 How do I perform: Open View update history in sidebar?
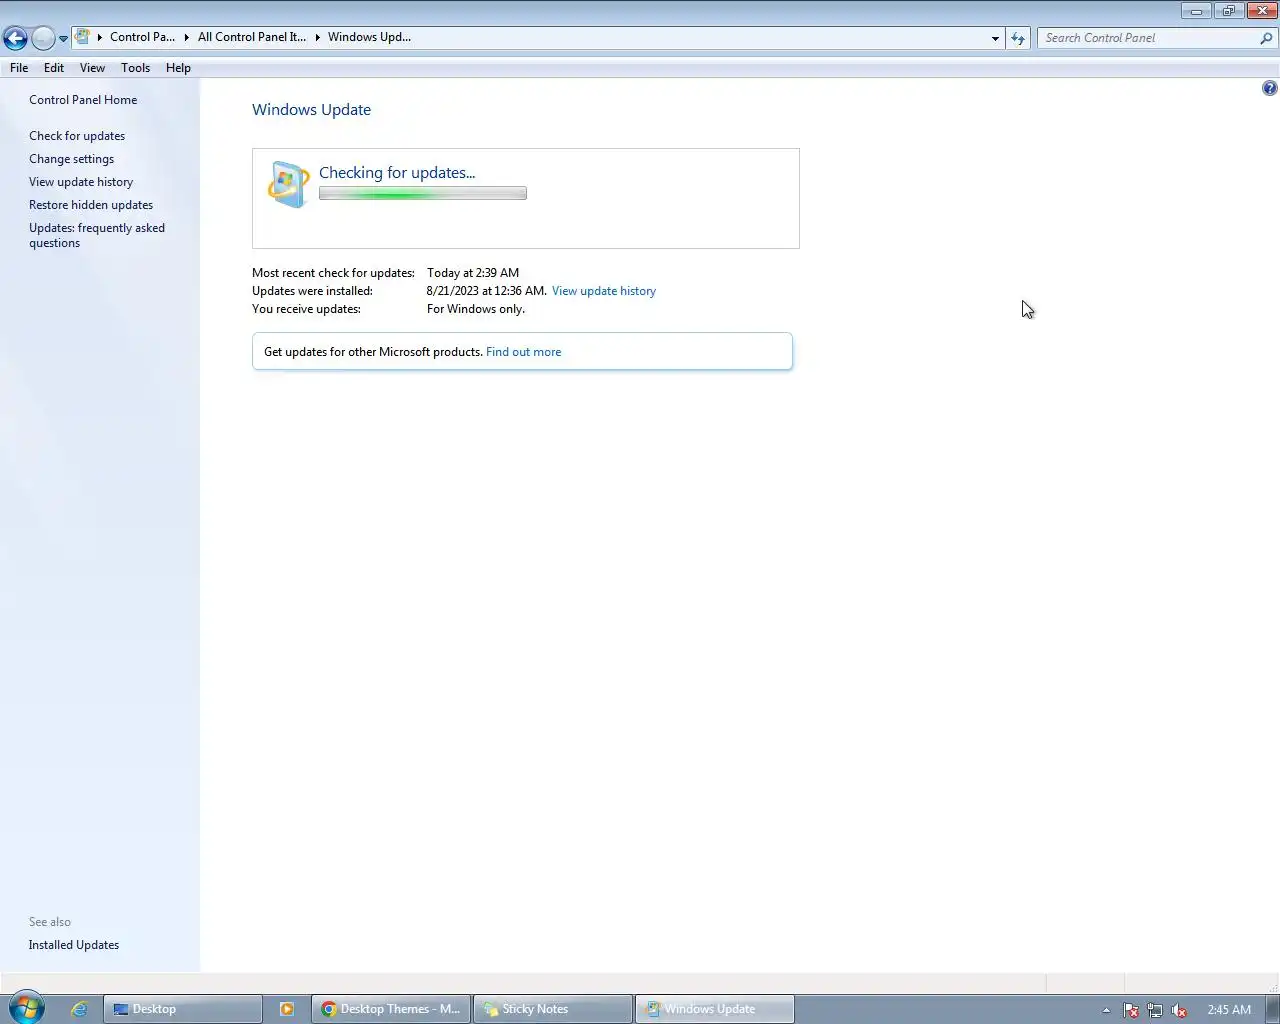pos(81,182)
